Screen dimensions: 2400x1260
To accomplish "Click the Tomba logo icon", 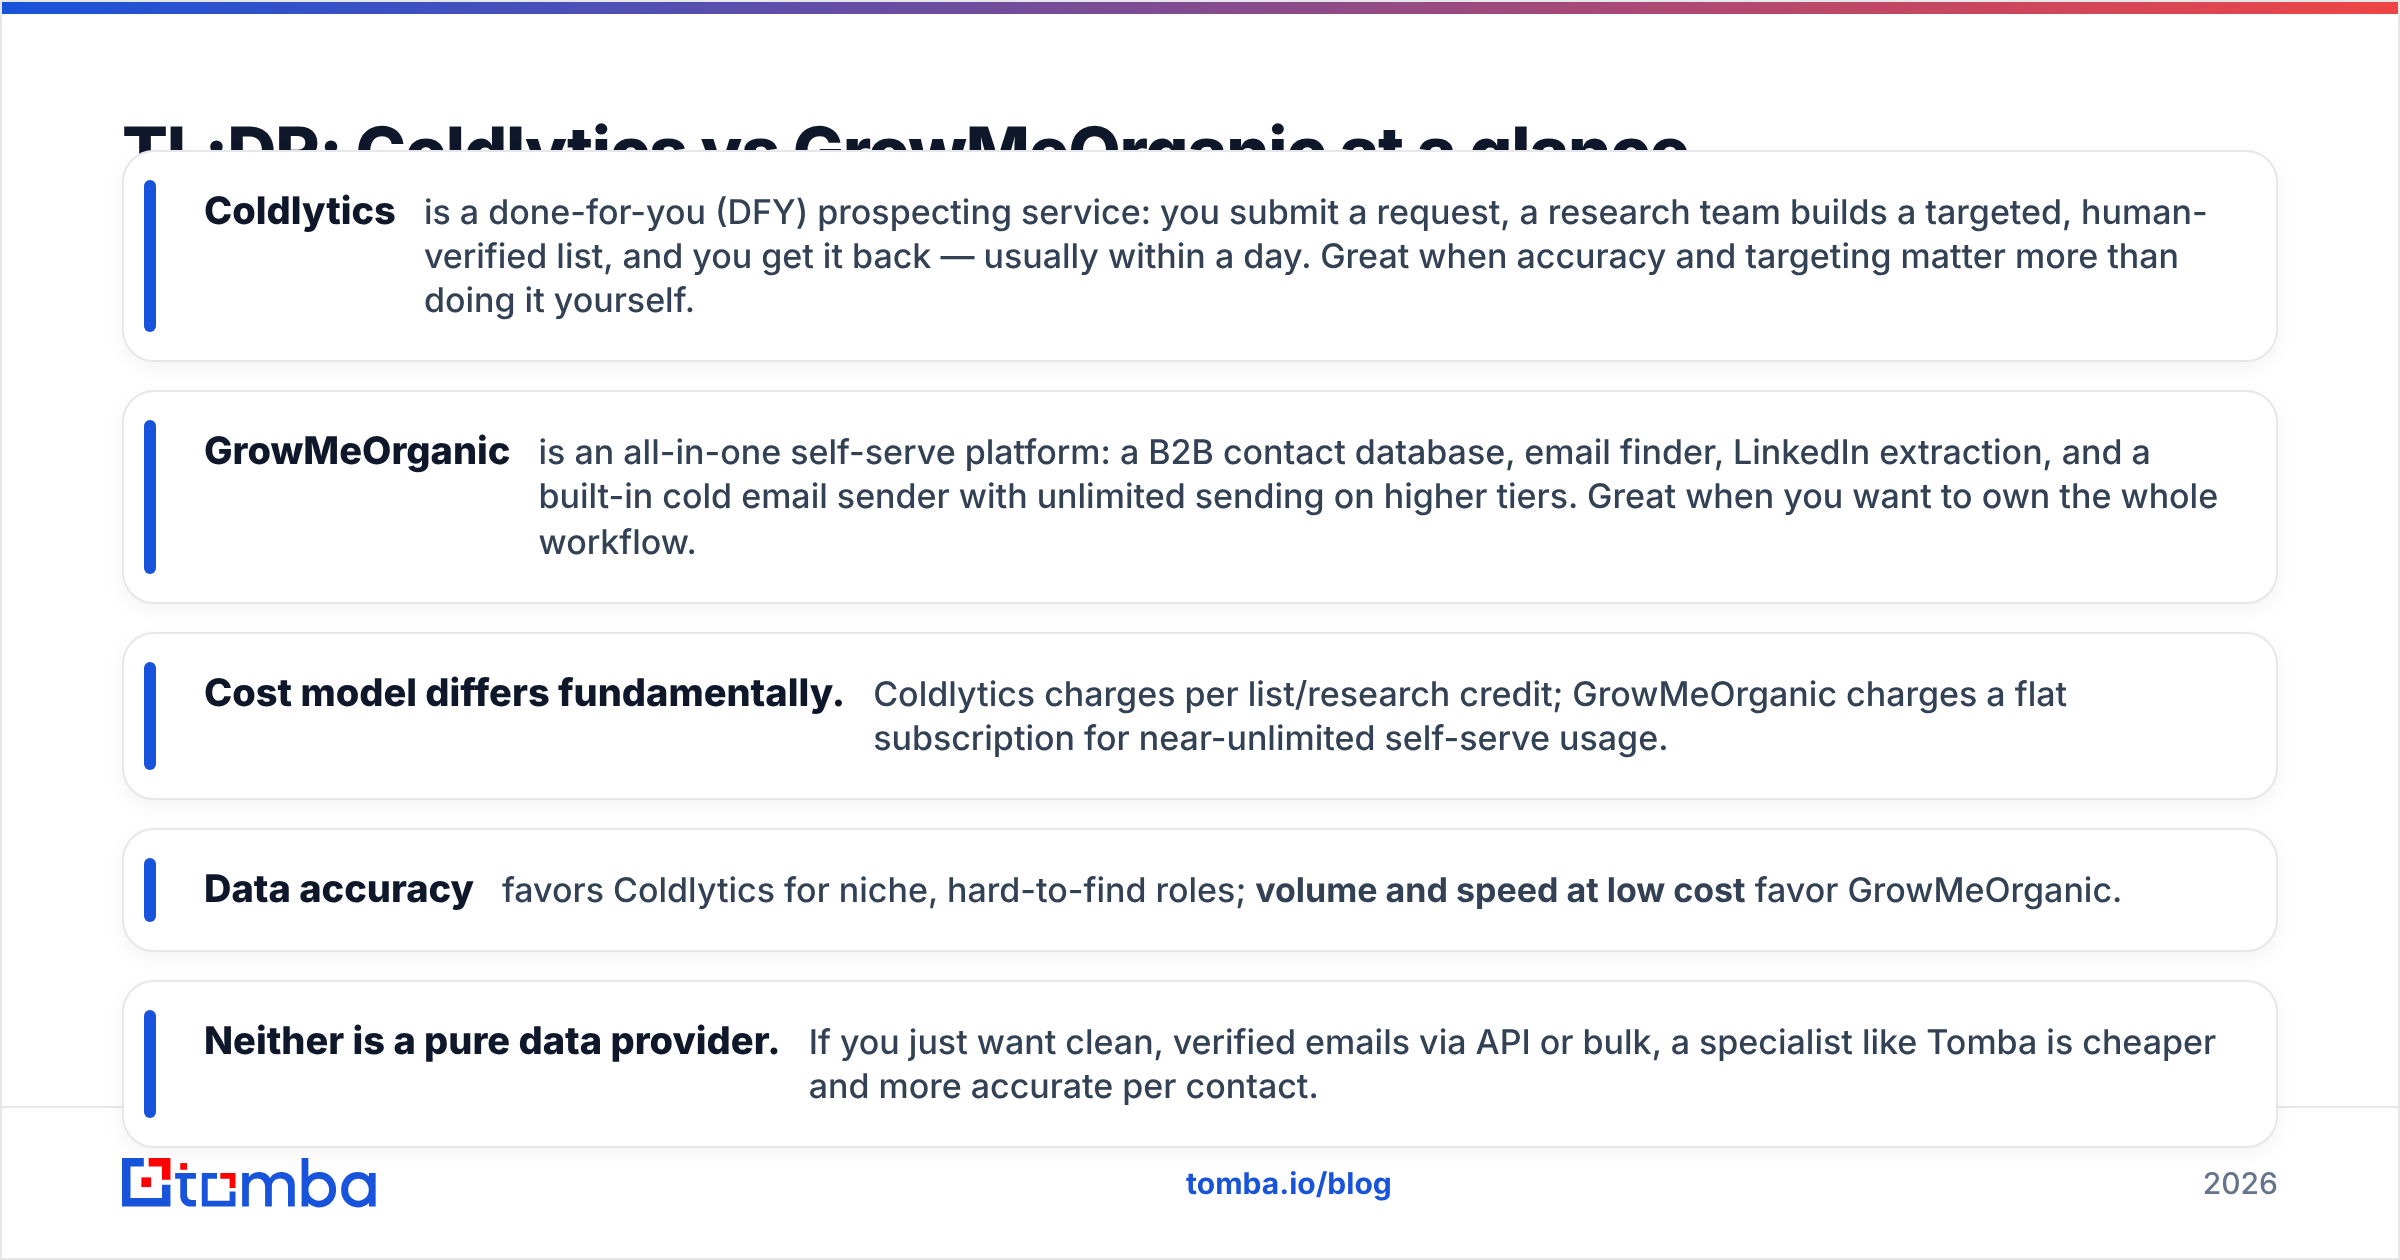I will [248, 1183].
